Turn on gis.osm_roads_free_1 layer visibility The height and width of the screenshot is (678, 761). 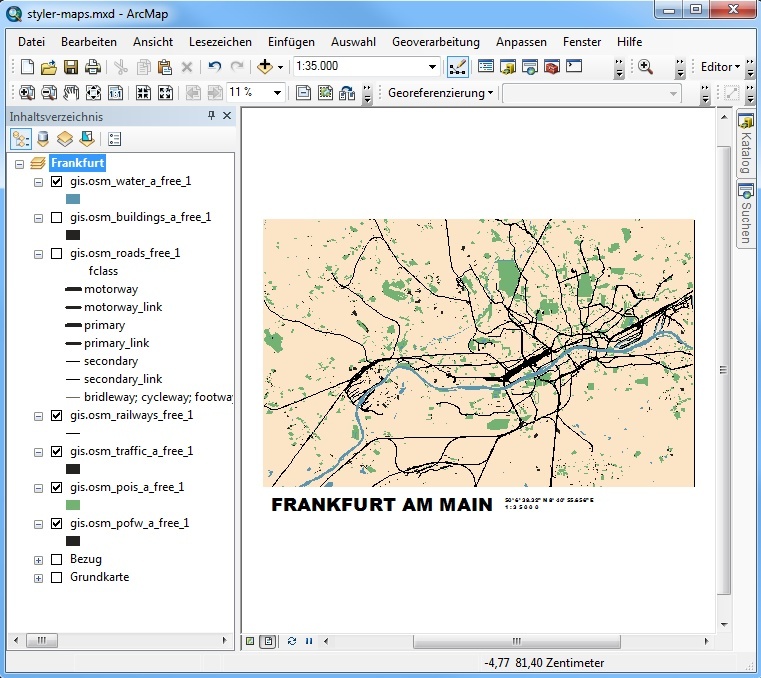56,253
